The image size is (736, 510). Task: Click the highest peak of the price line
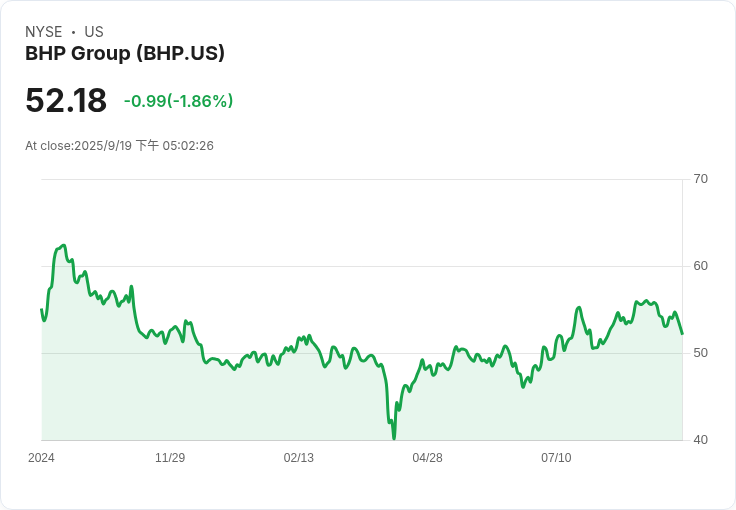tap(64, 245)
